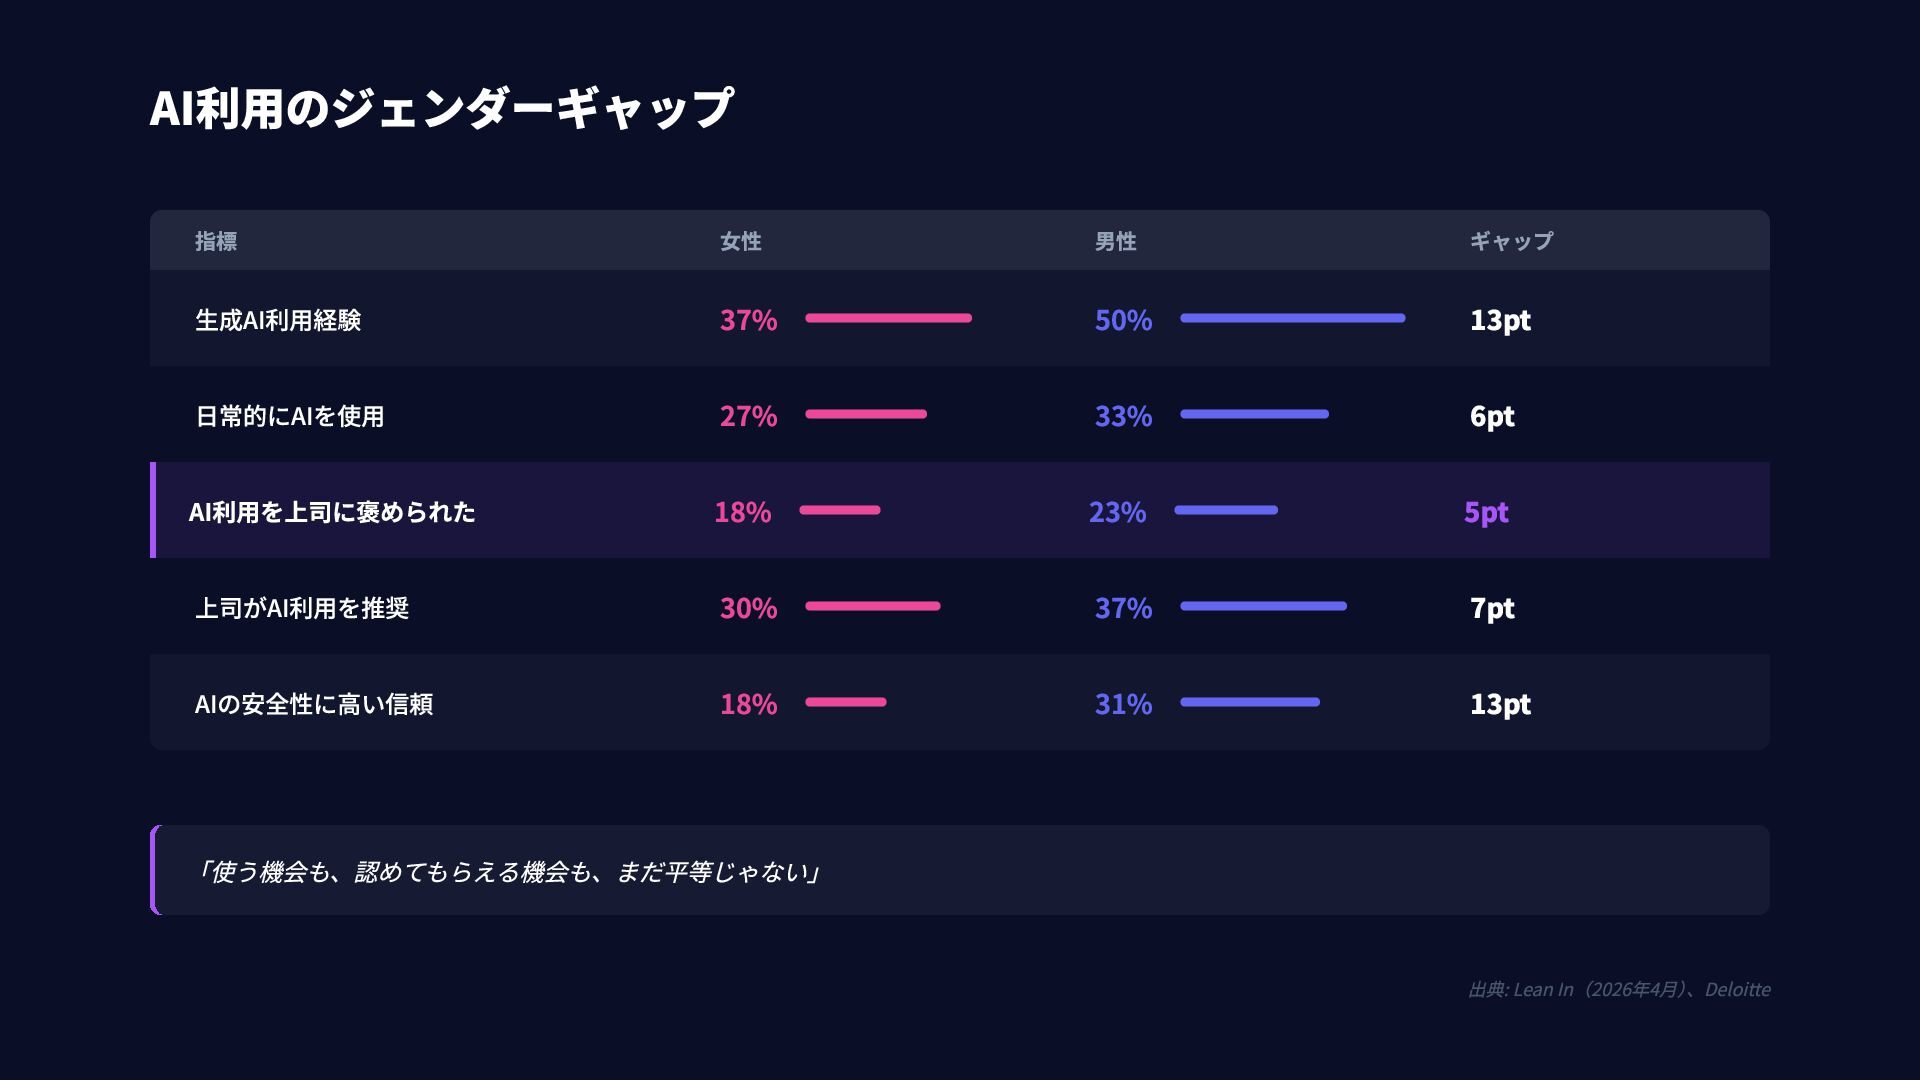Click the 生成AI利用経験 row label
Viewport: 1920px width, 1080px height.
pos(278,320)
